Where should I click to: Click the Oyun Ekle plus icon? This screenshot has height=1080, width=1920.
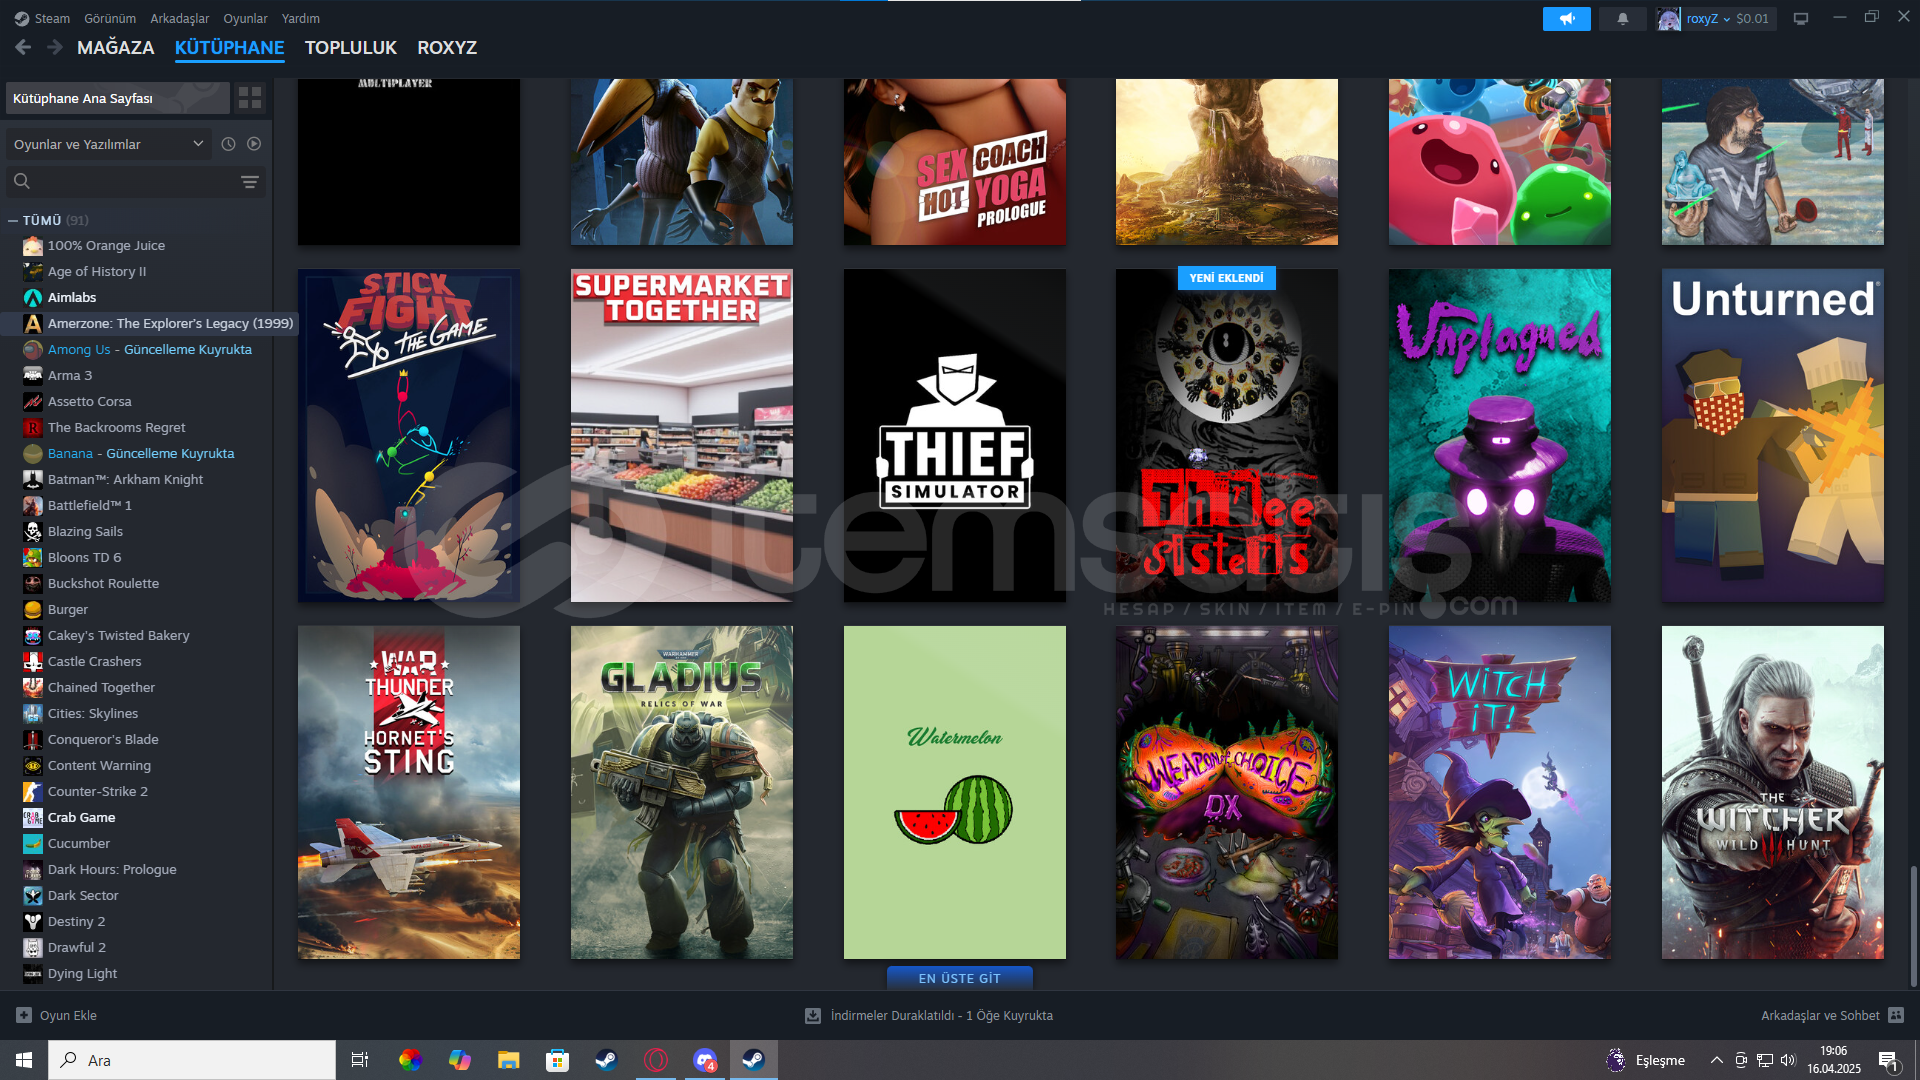coord(24,1015)
